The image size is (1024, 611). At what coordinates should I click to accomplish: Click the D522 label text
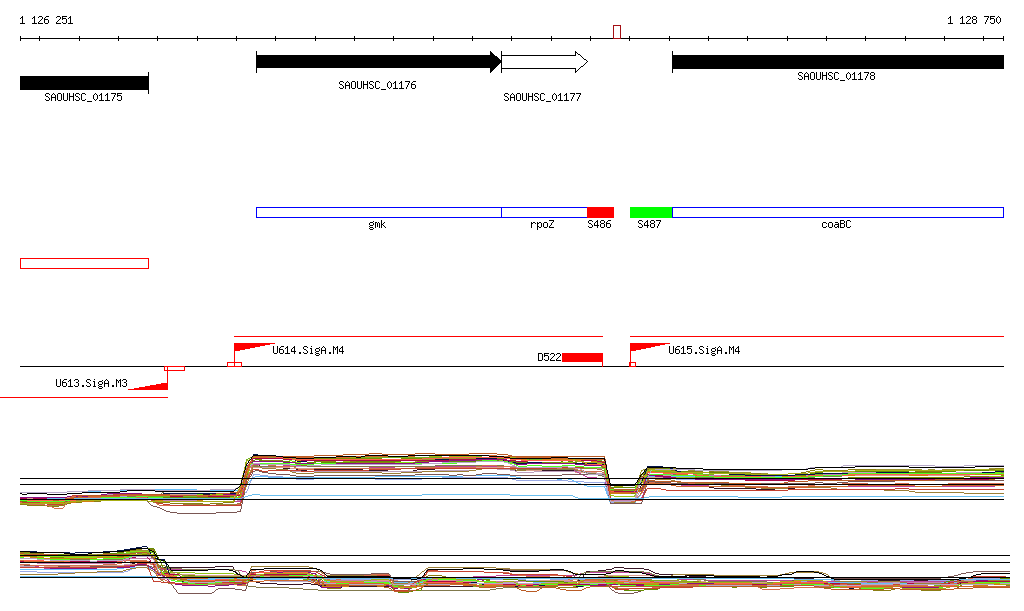click(549, 357)
